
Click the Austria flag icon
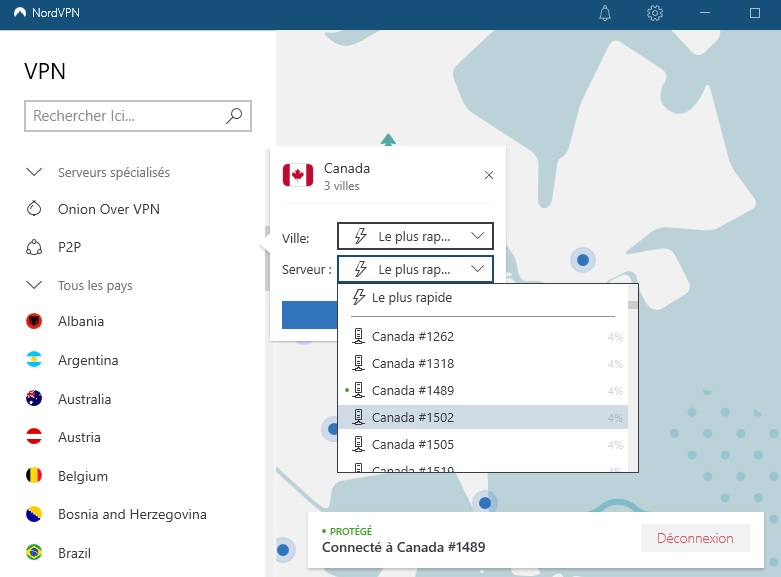(34, 436)
